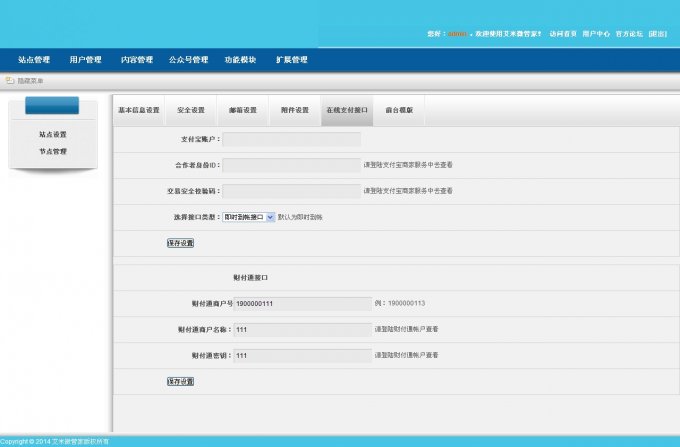Click the 请登陆财付通帐户查看 hint beside 财付通密钥

[x=406, y=355]
